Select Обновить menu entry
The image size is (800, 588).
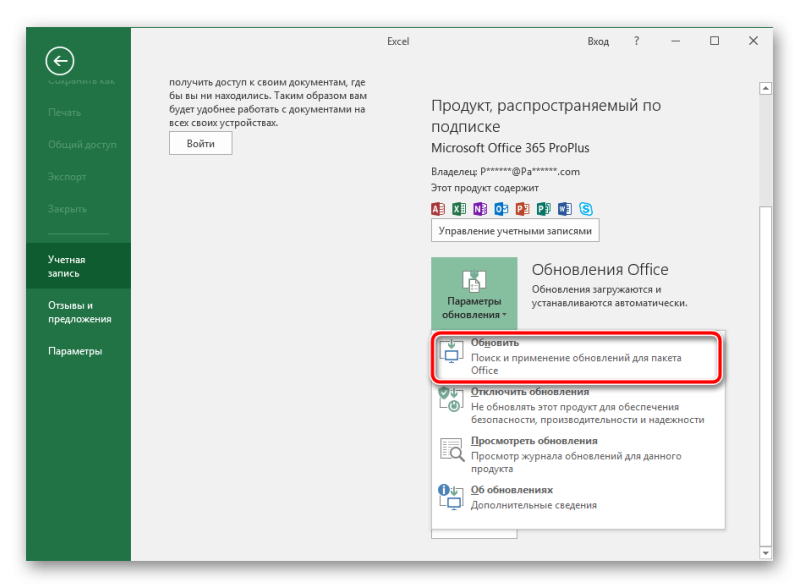[577, 356]
